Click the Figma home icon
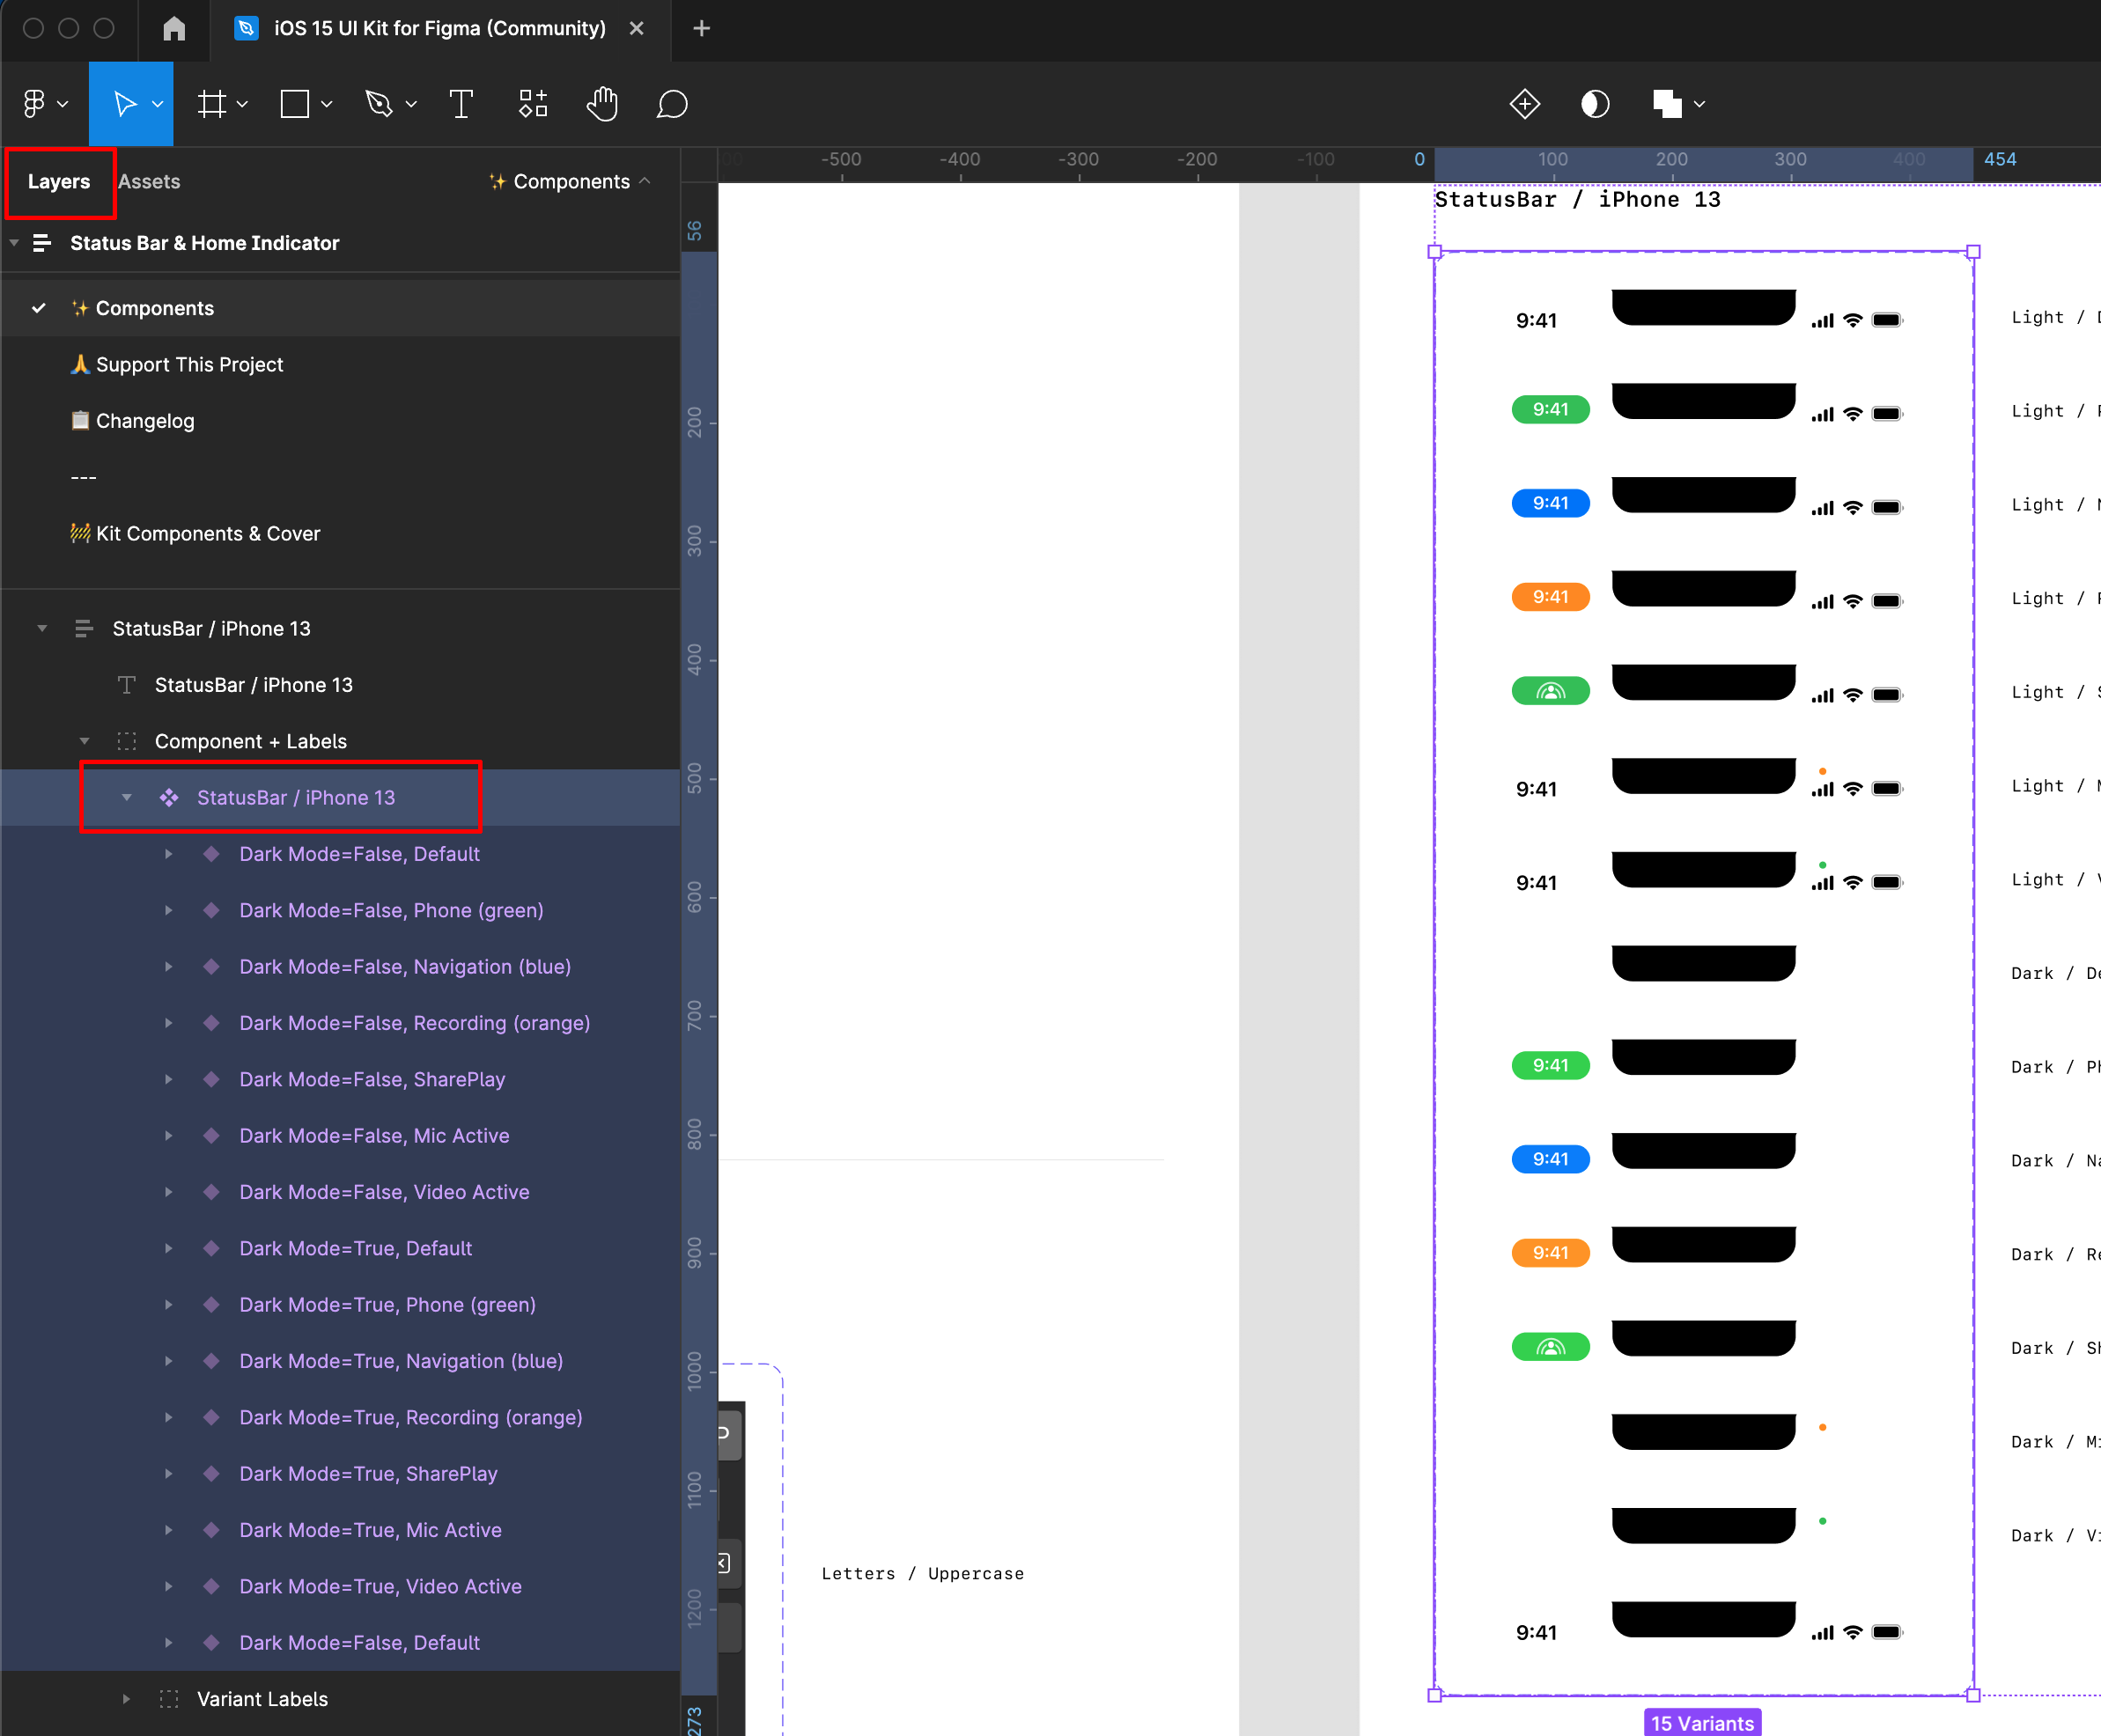 coord(174,28)
